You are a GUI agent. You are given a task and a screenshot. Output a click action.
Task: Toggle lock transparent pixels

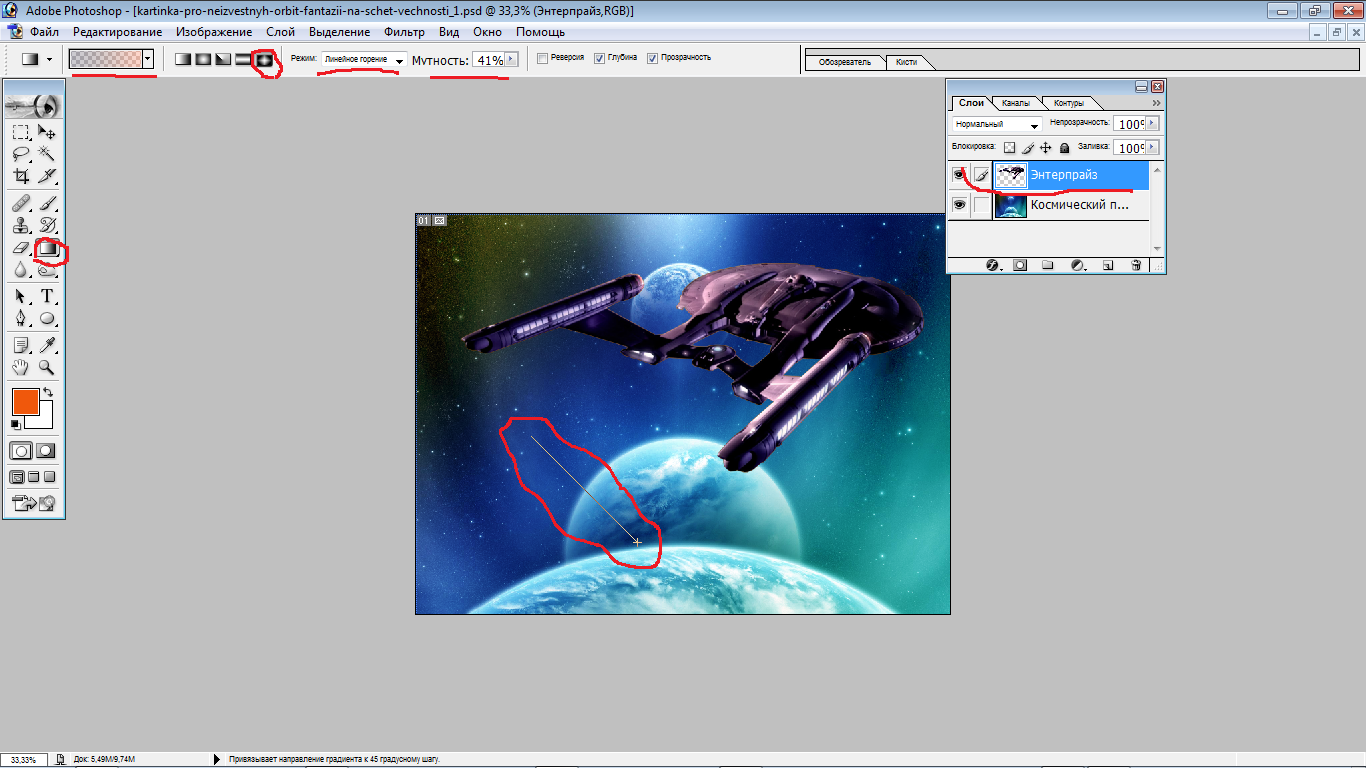pyautogui.click(x=1009, y=148)
